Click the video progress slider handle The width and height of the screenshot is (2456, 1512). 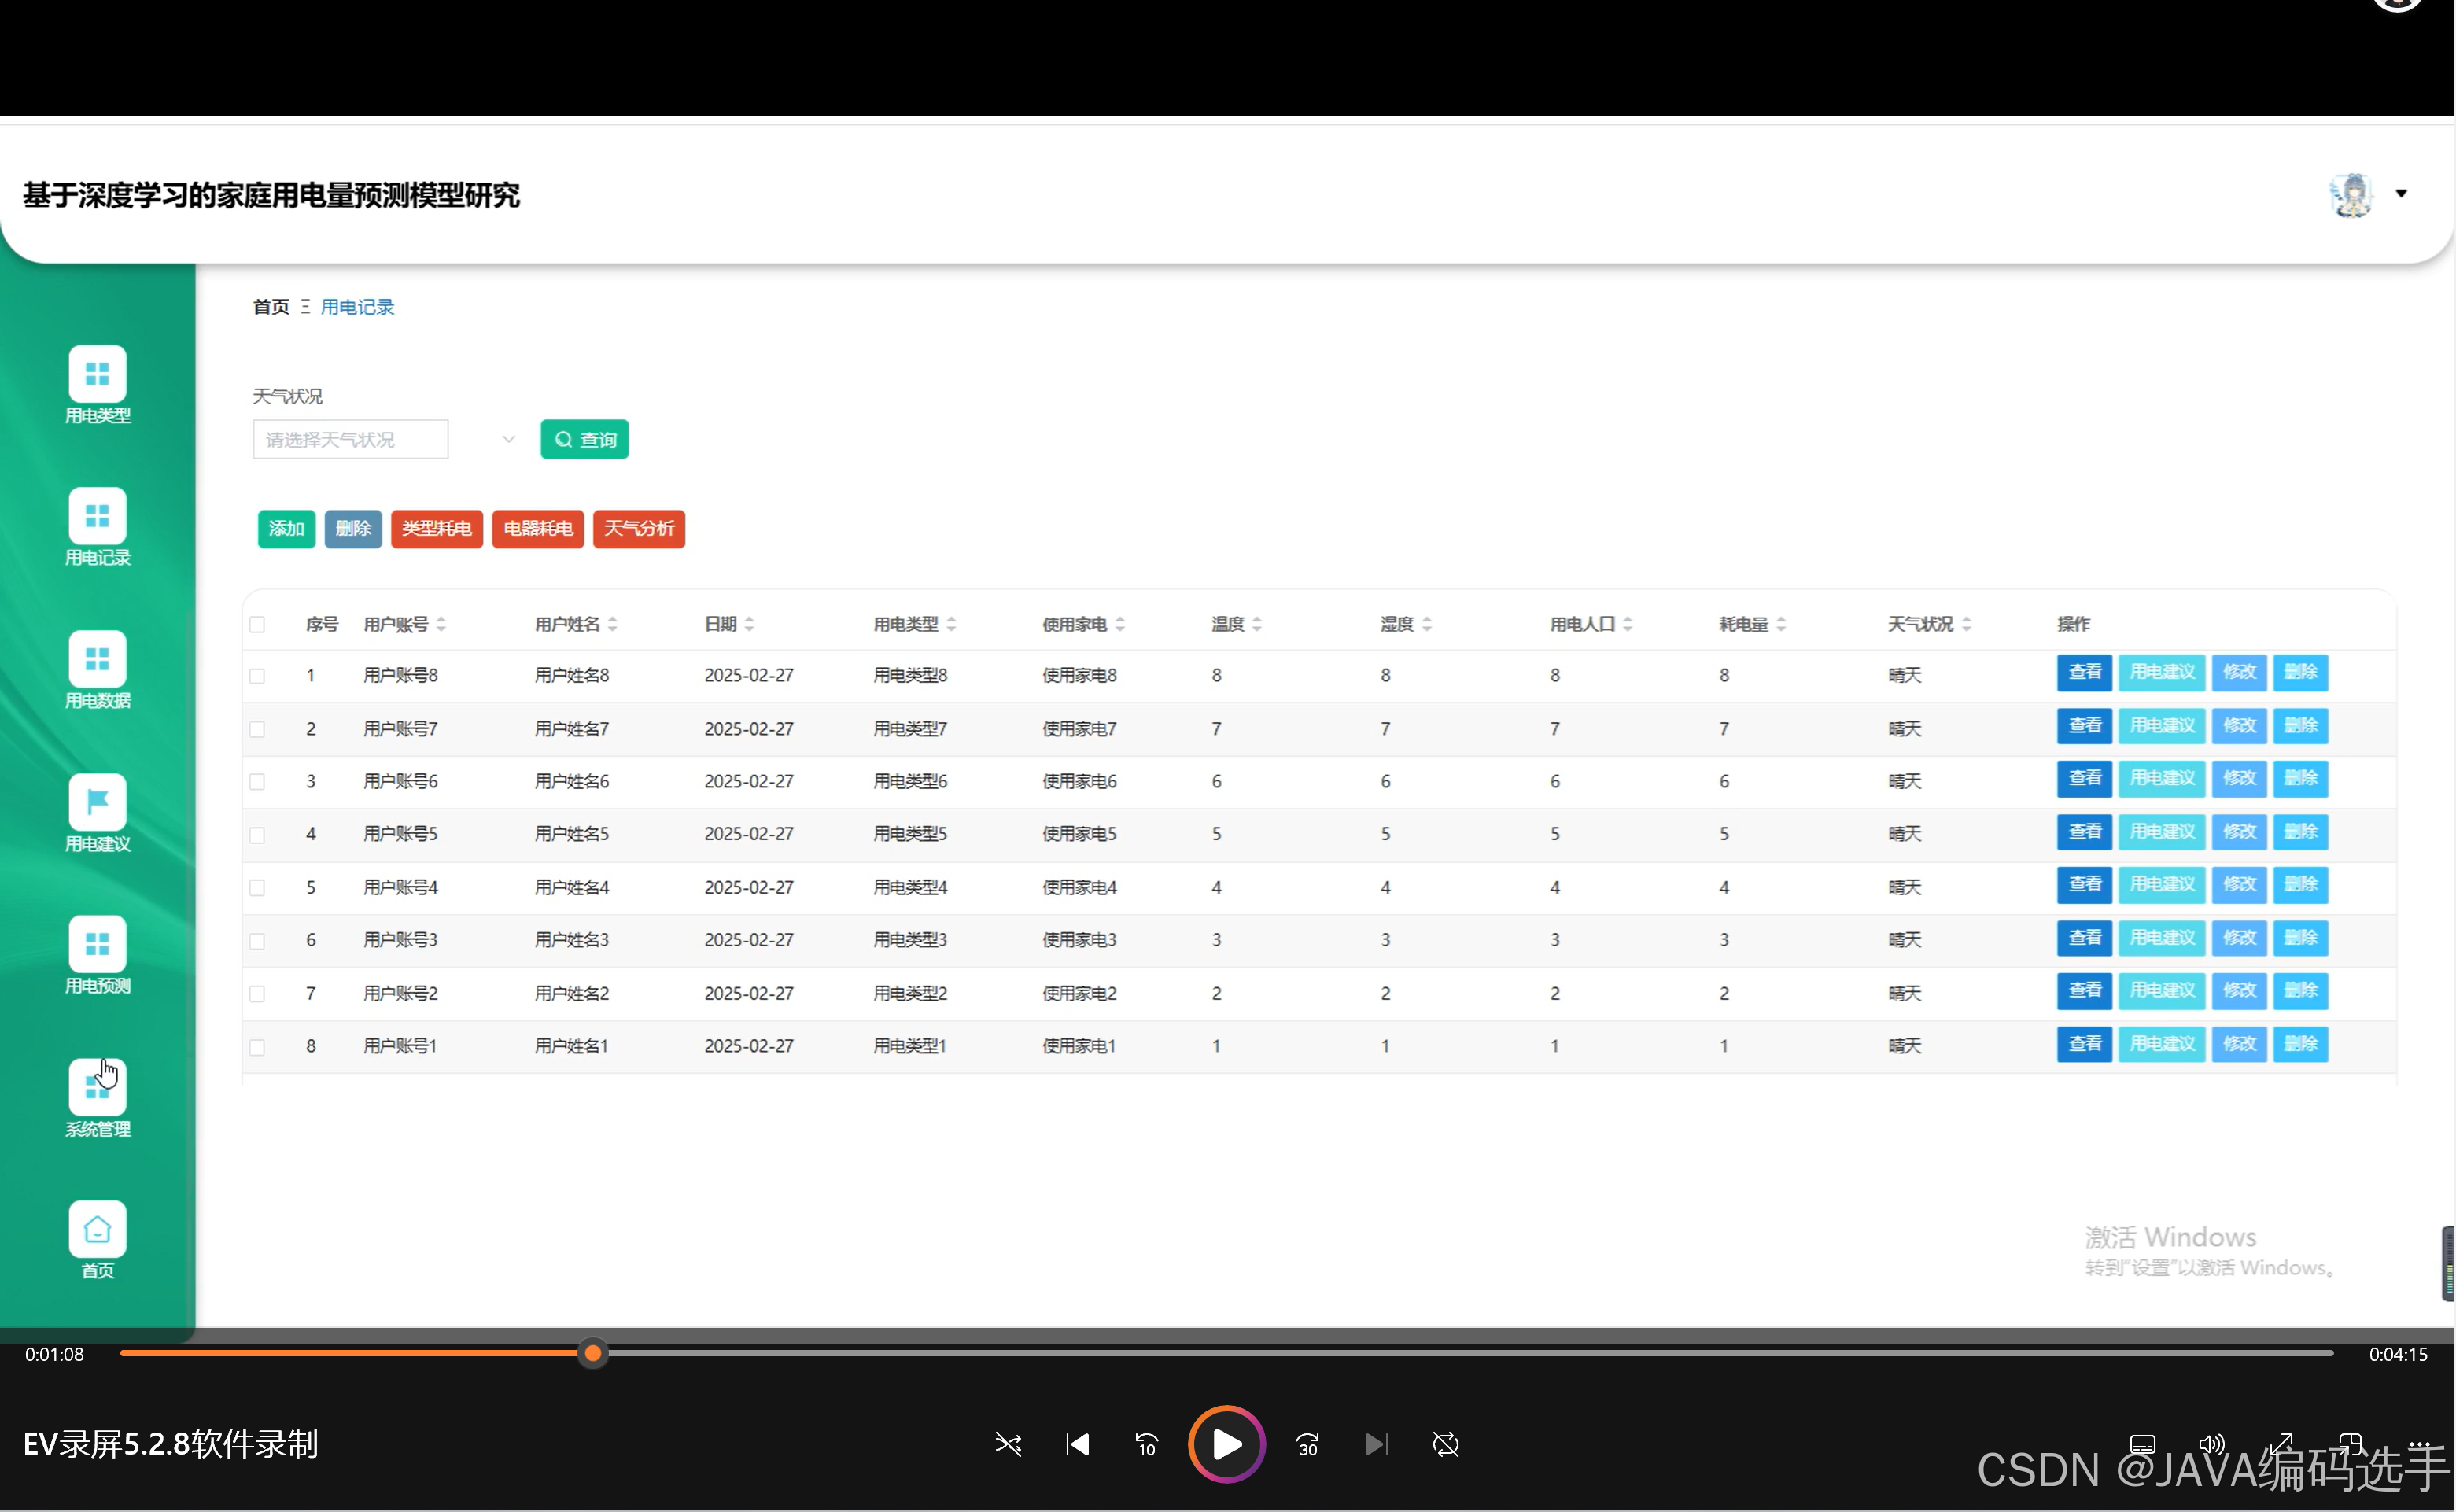pyautogui.click(x=593, y=1353)
